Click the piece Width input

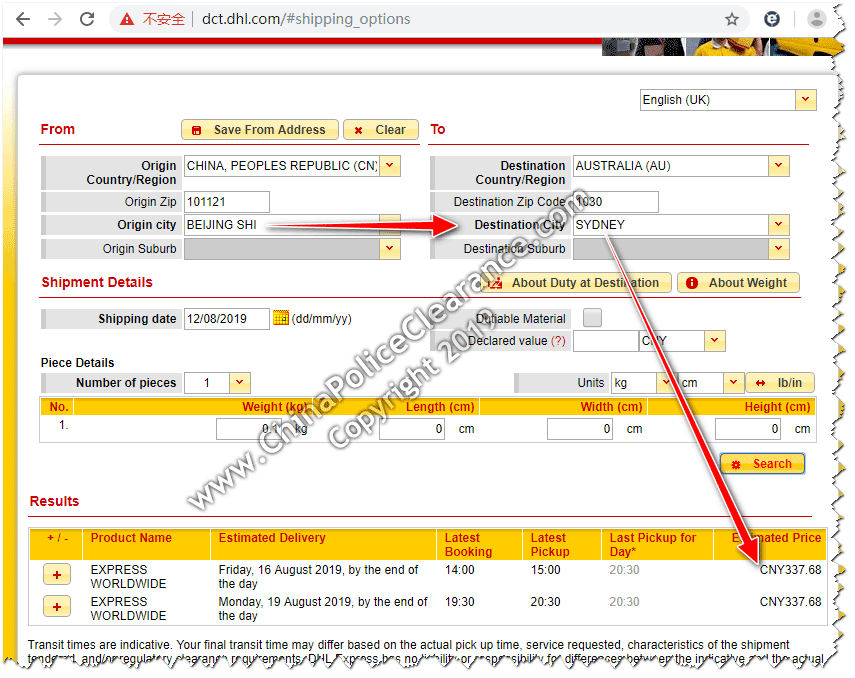coord(580,429)
